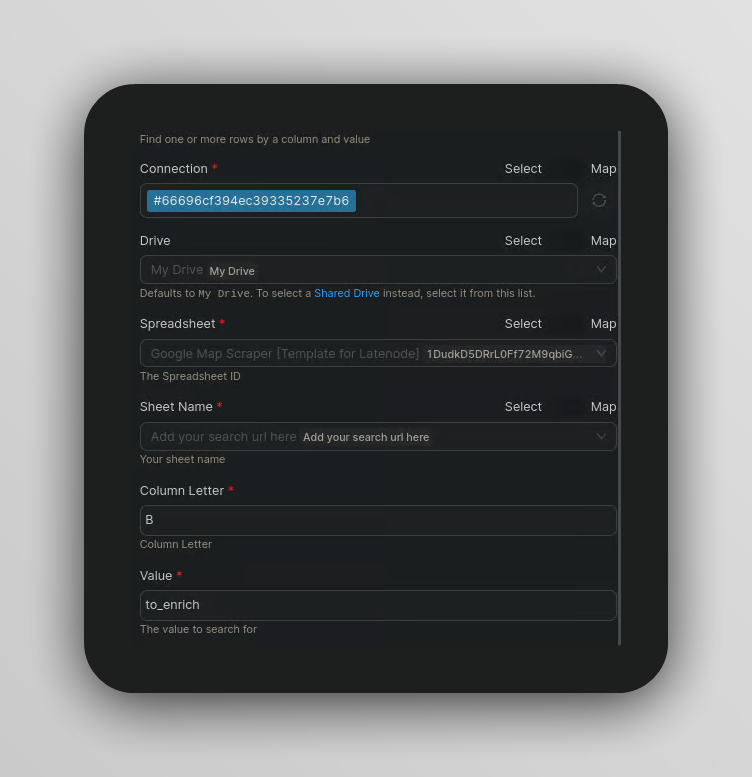Focus the Value input with to_enrich
Viewport: 752px width, 777px height.
pos(378,605)
